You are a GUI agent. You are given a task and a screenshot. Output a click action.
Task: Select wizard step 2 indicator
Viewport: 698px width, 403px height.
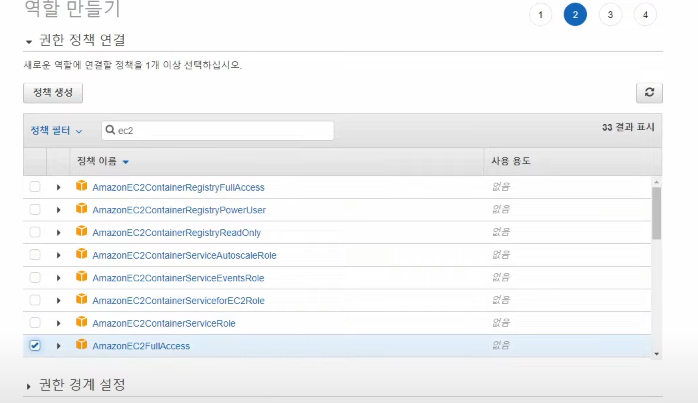[x=575, y=15]
